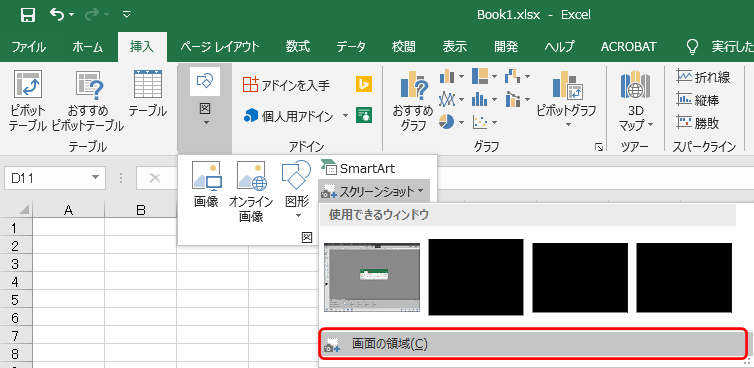Open the ヘルプ tab
The image size is (754, 368).
pyautogui.click(x=559, y=47)
